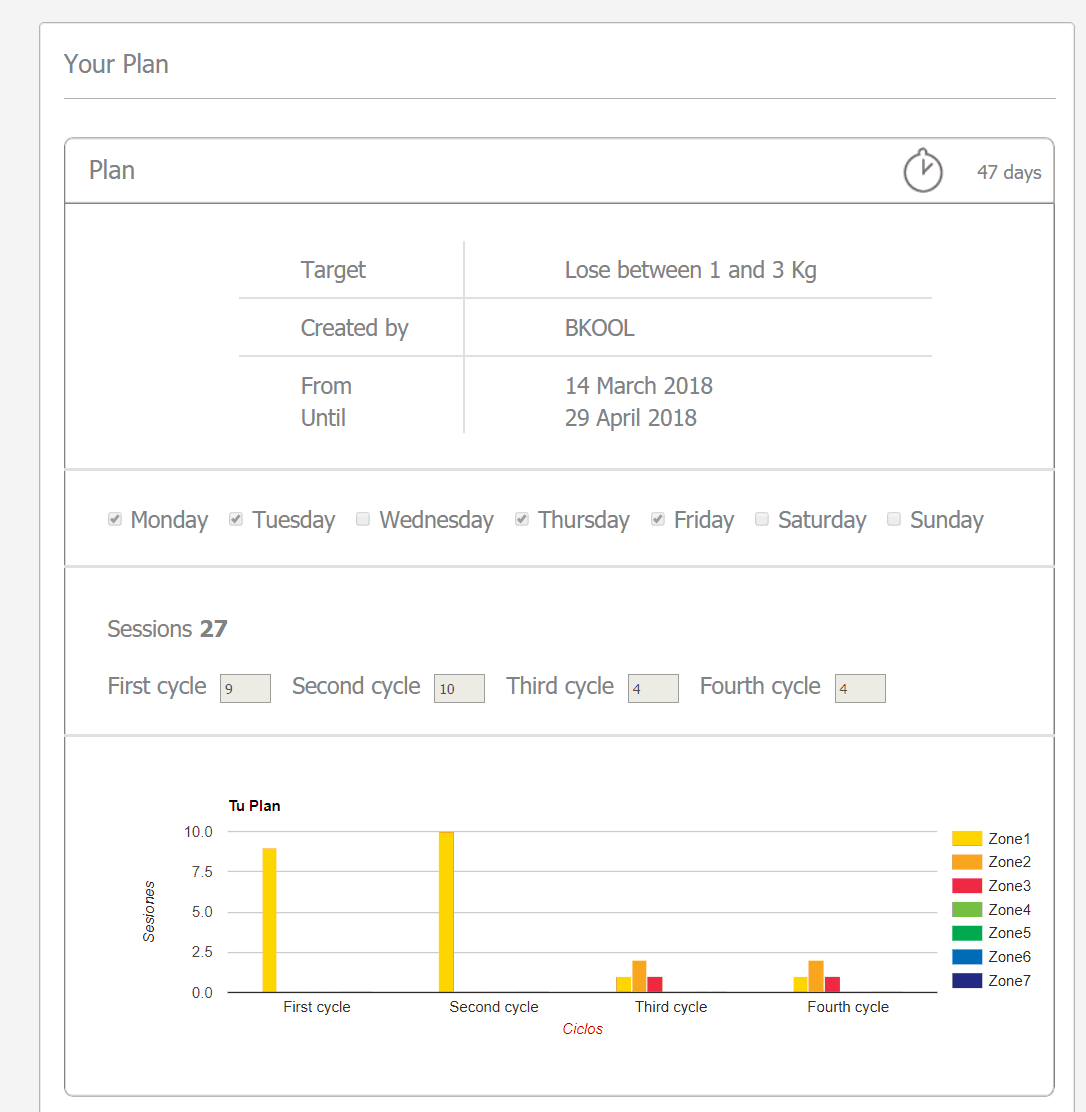Select the Zone2 orange legend swatch
The height and width of the screenshot is (1112, 1086).
coord(967,862)
